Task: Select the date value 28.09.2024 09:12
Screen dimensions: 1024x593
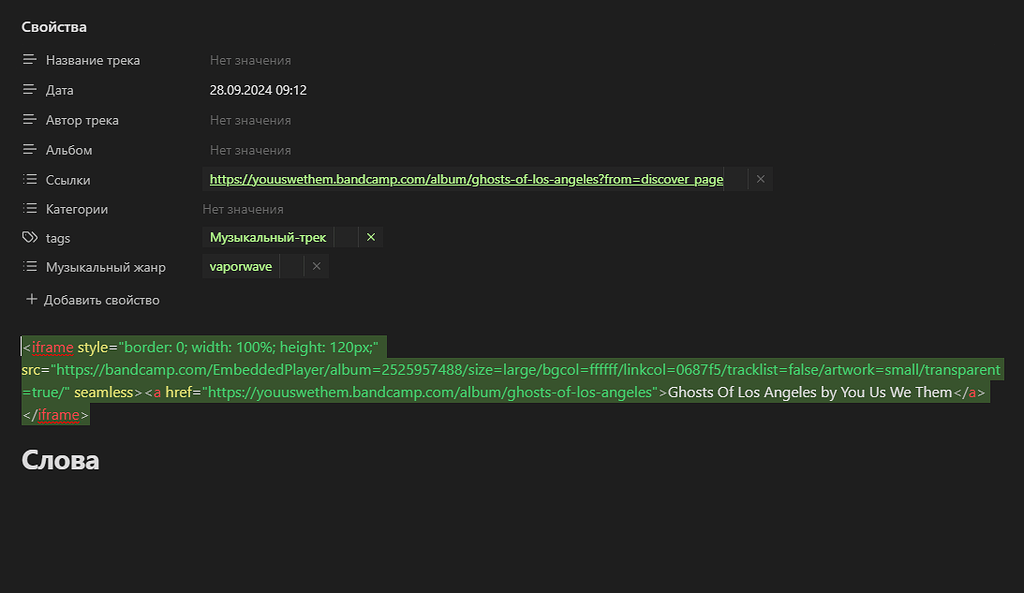Action: (257, 90)
